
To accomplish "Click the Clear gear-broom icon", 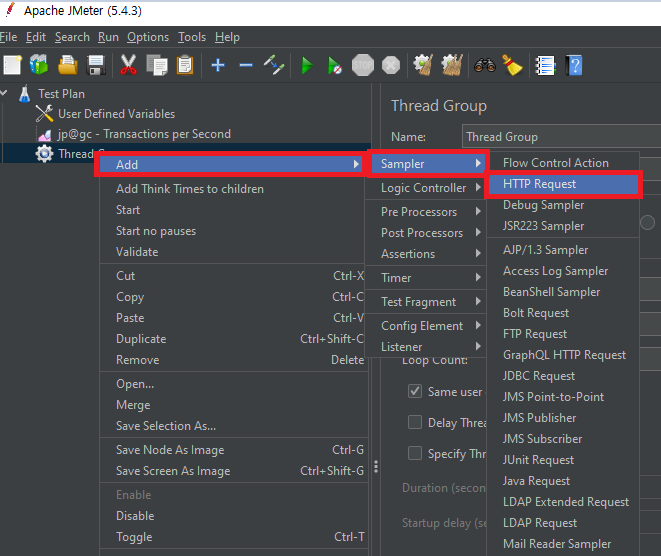I will pos(423,65).
